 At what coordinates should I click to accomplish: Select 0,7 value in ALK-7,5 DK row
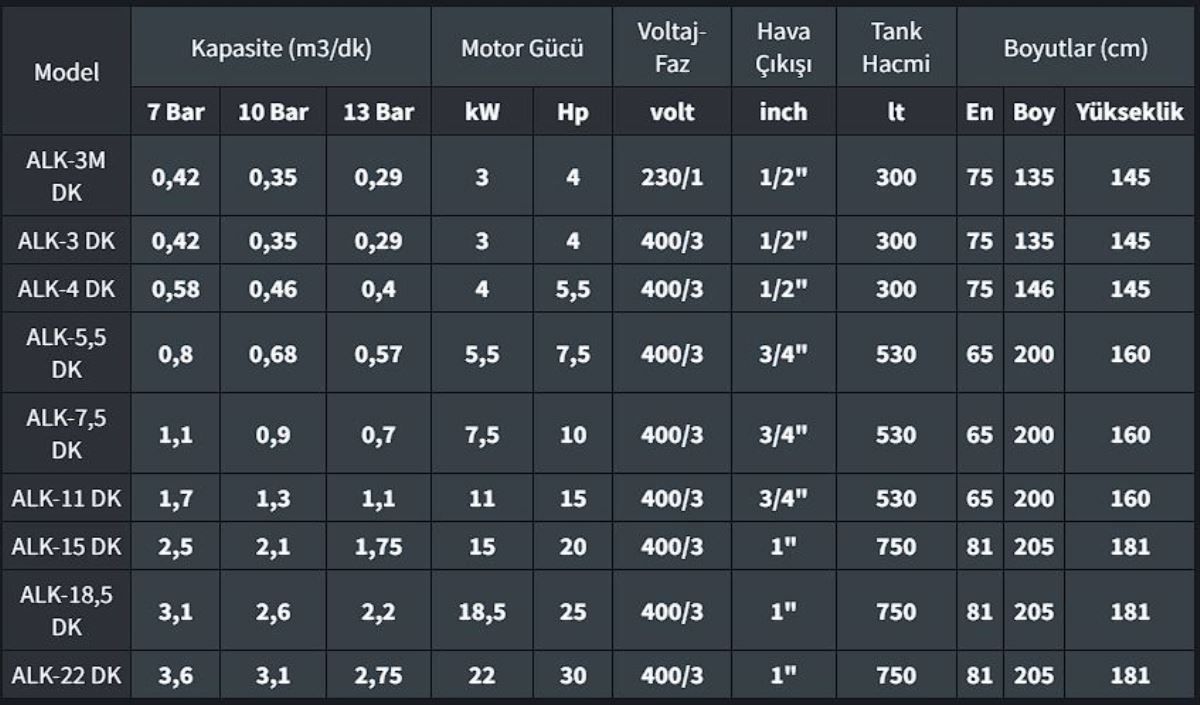pyautogui.click(x=377, y=436)
